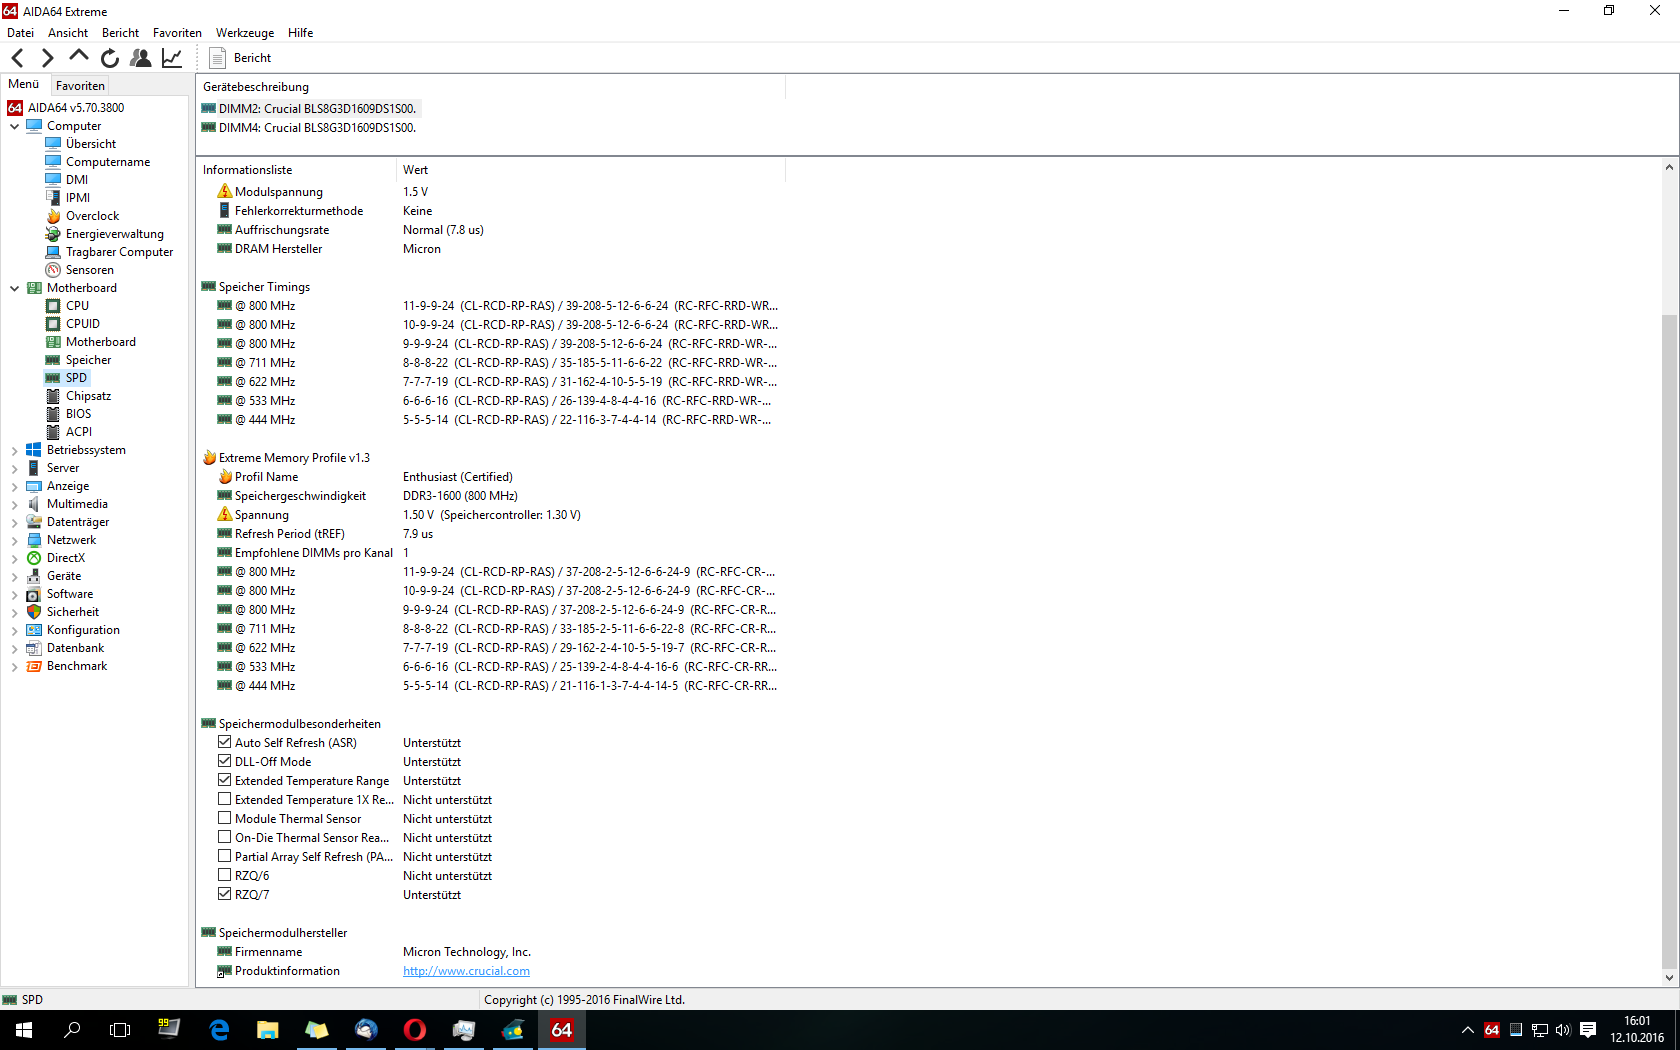Open Opera browser from taskbar
Screen dimensions: 1680x1050
[x=414, y=1030]
